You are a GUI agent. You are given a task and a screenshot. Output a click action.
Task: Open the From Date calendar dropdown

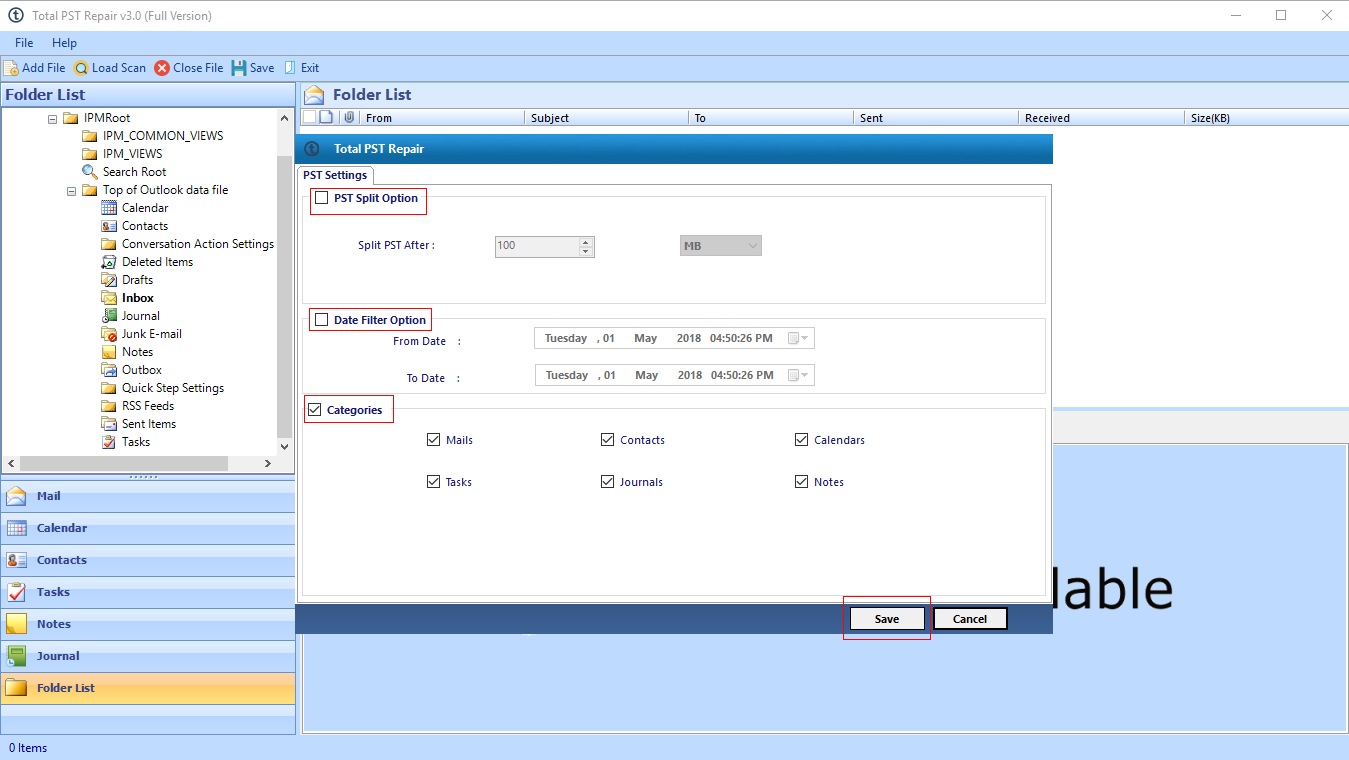[x=798, y=339]
